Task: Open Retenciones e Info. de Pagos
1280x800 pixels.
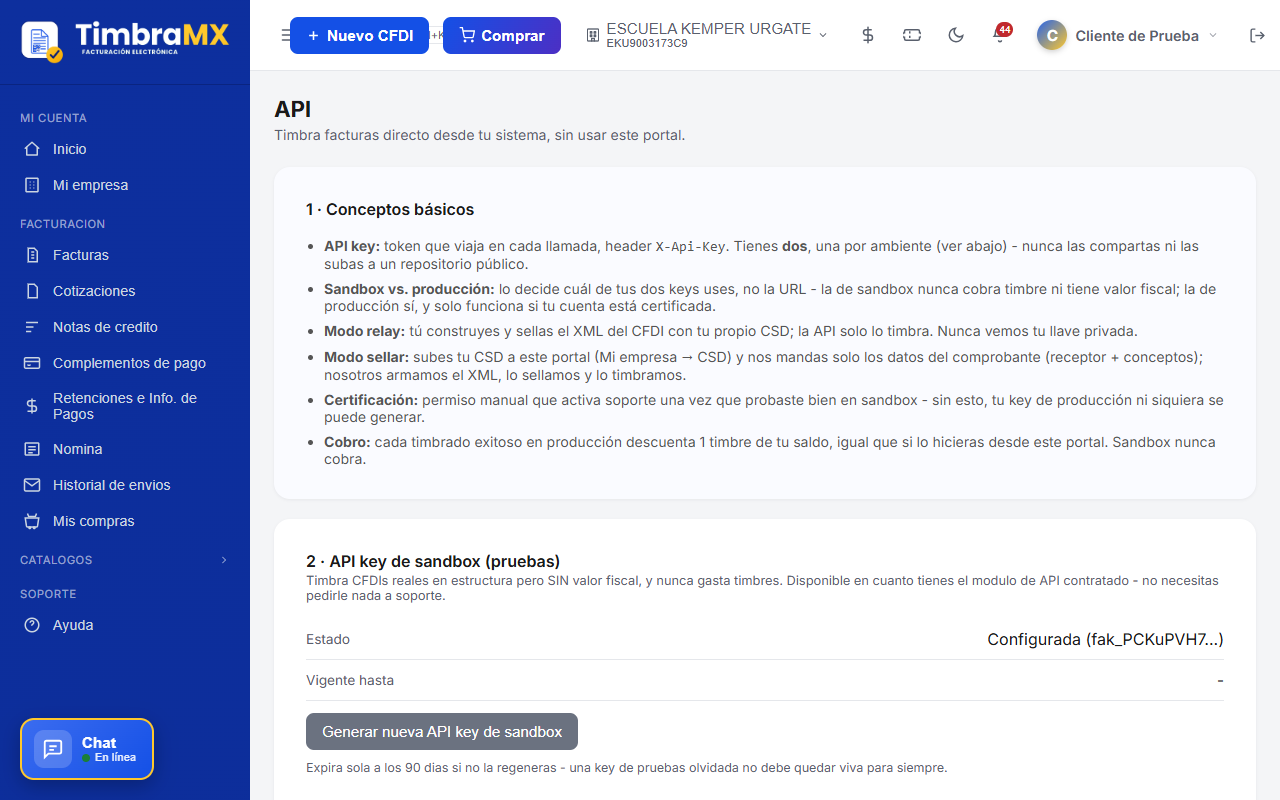Action: (125, 406)
